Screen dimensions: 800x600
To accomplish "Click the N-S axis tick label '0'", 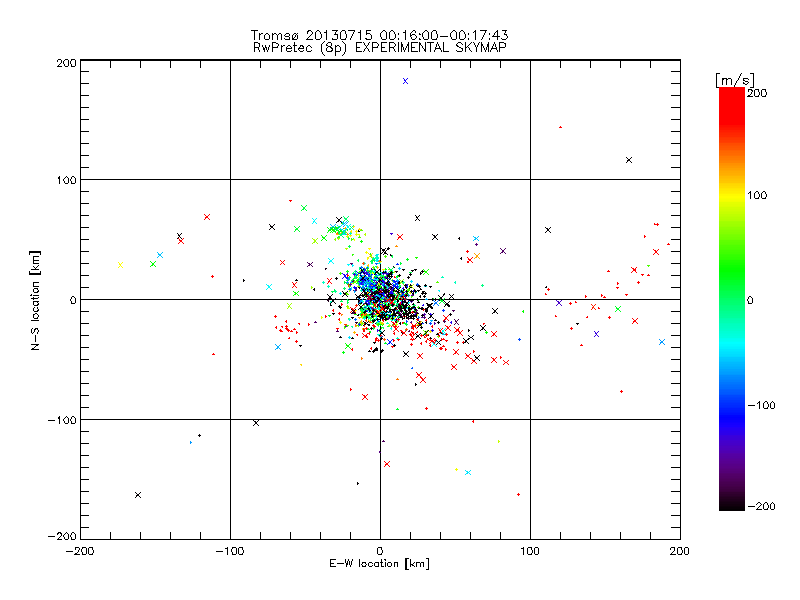I will pyautogui.click(x=73, y=300).
